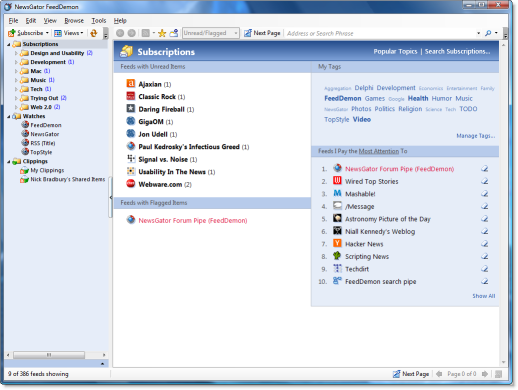Open the View menu
Screen dimensions: 518x390
point(50,21)
